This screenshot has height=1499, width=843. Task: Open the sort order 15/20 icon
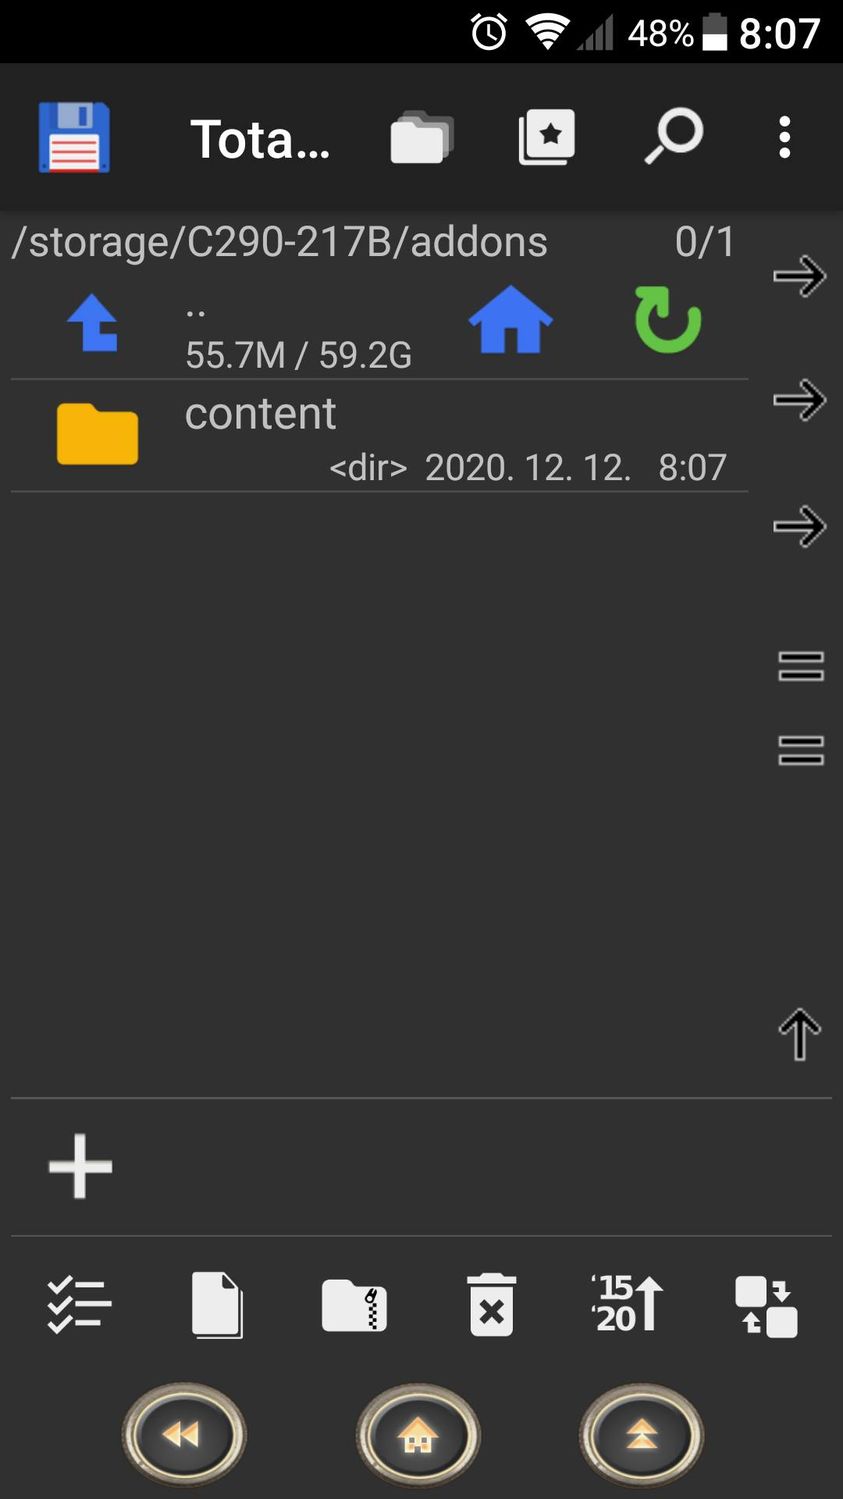627,1303
